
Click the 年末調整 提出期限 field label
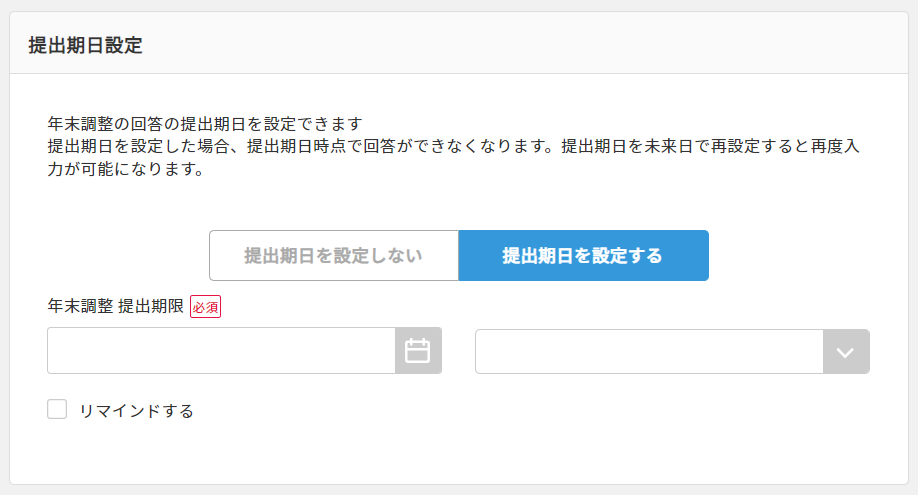(116, 306)
